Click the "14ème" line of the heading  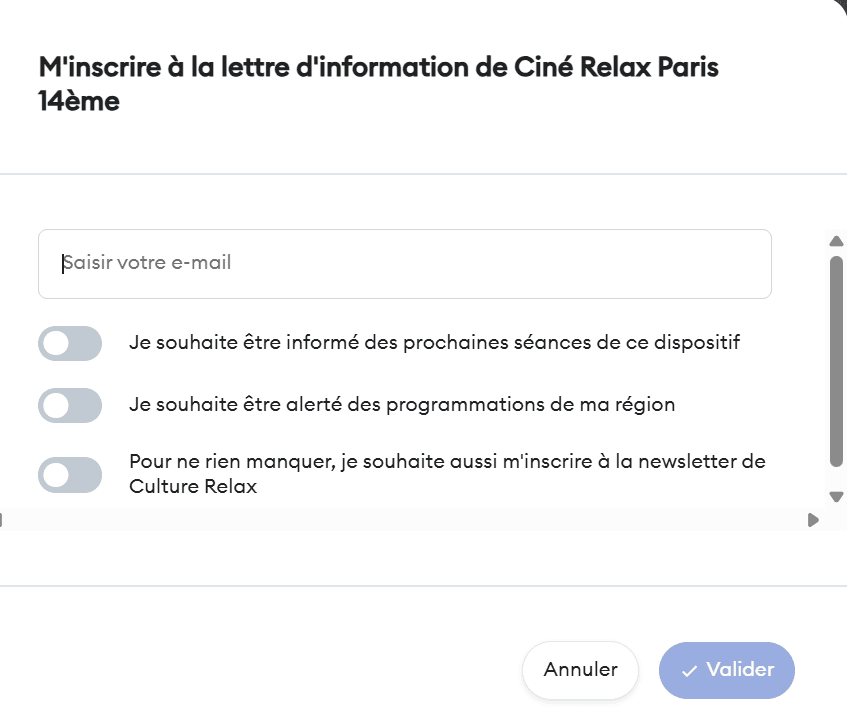(79, 101)
